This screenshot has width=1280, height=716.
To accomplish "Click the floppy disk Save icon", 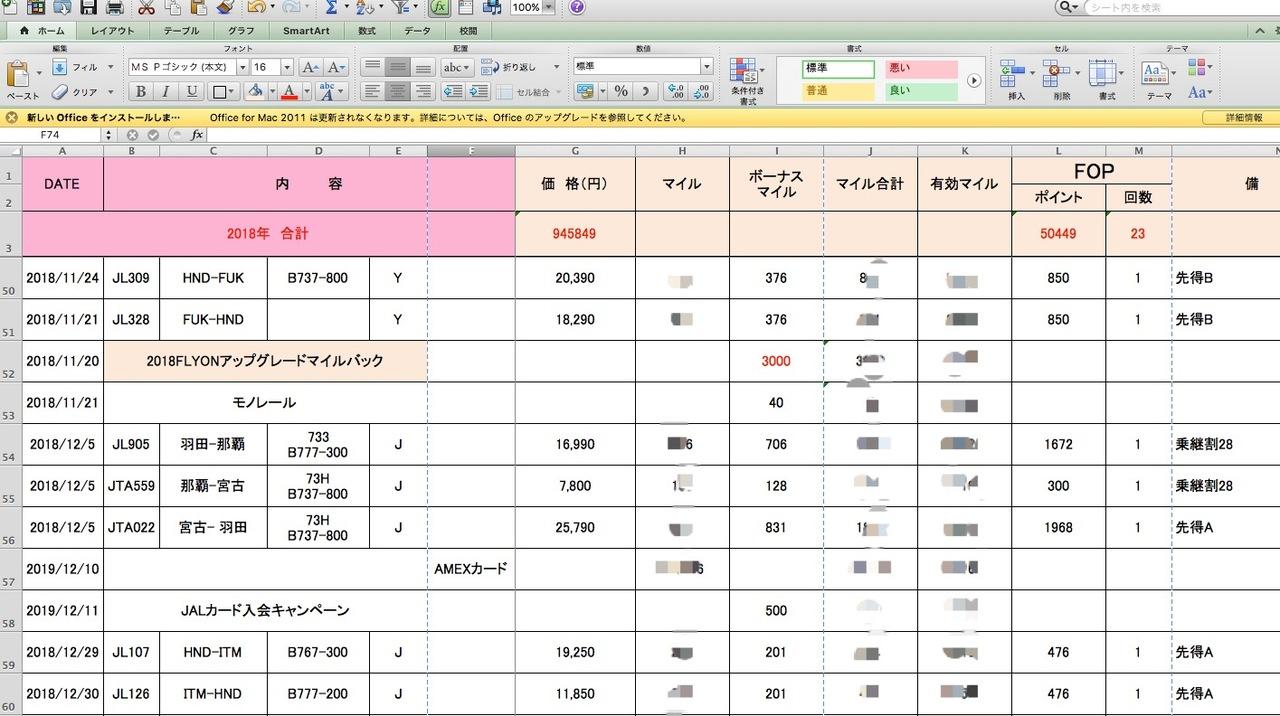I will (x=88, y=8).
